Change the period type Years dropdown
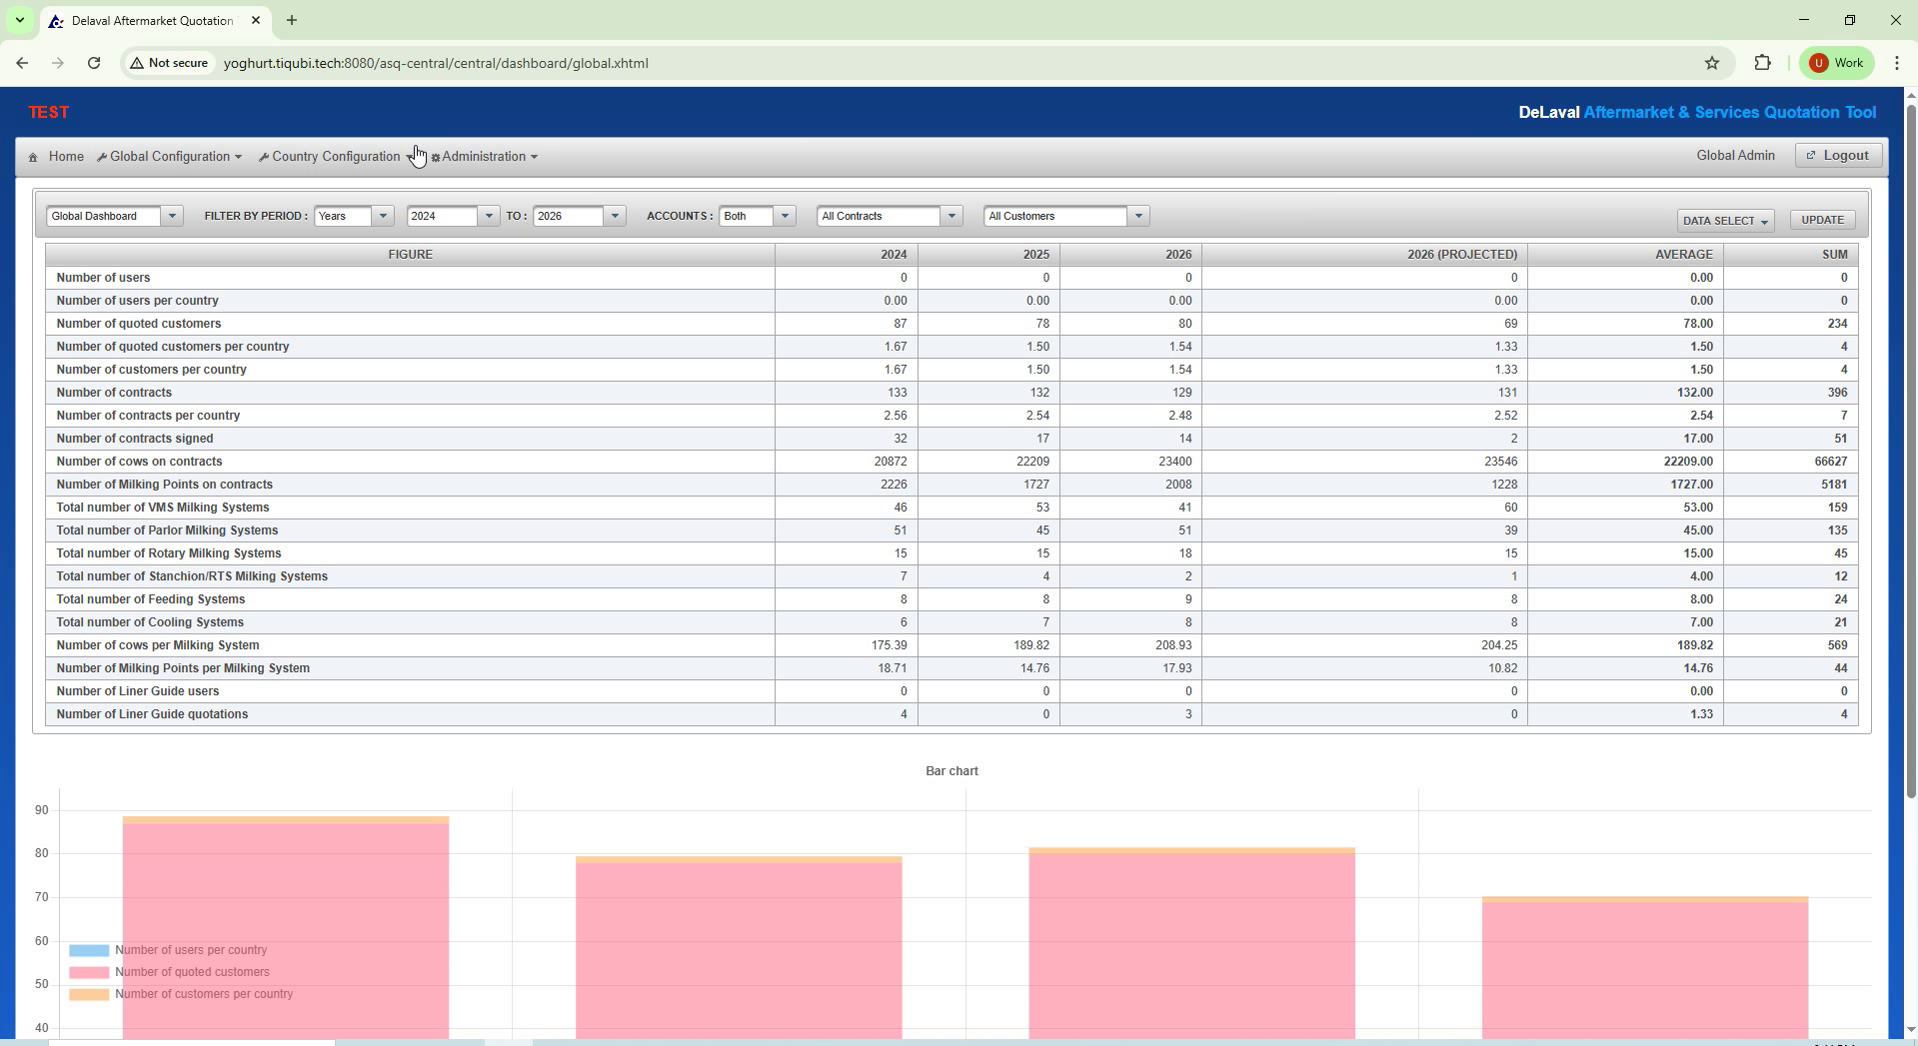1918x1046 pixels. point(353,216)
